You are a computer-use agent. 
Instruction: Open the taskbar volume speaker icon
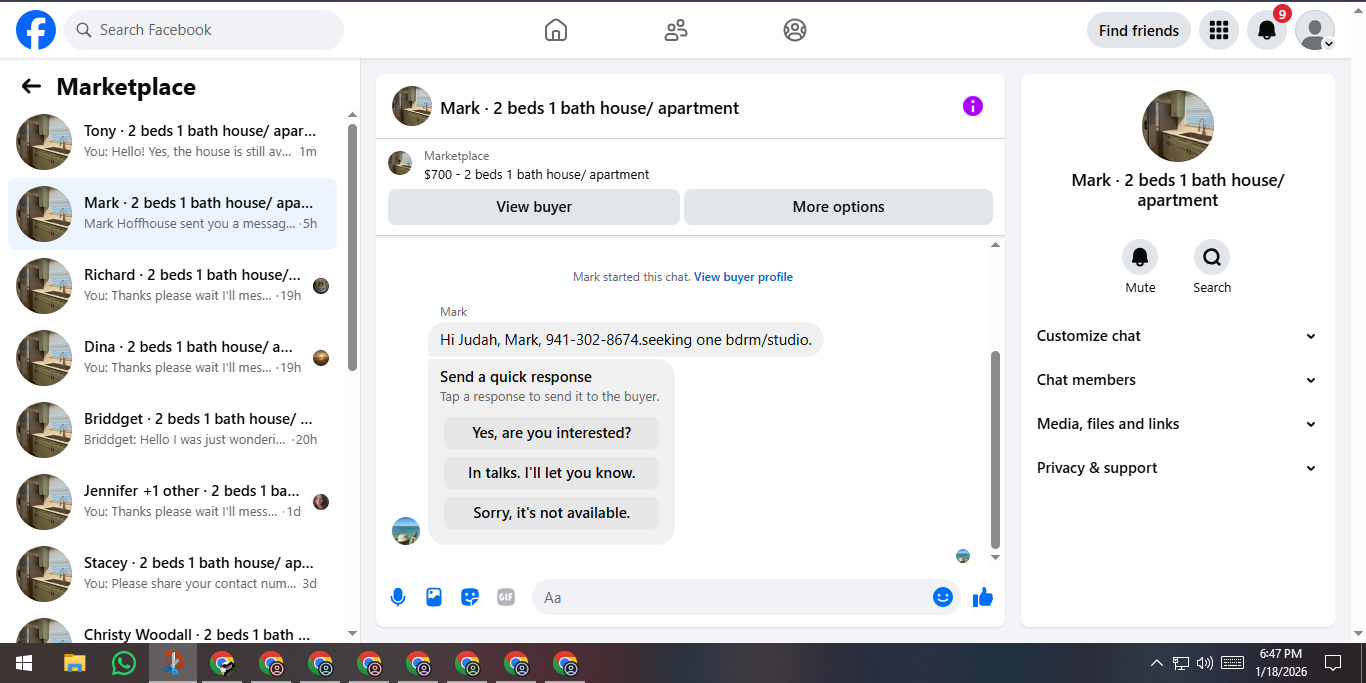pos(1204,663)
